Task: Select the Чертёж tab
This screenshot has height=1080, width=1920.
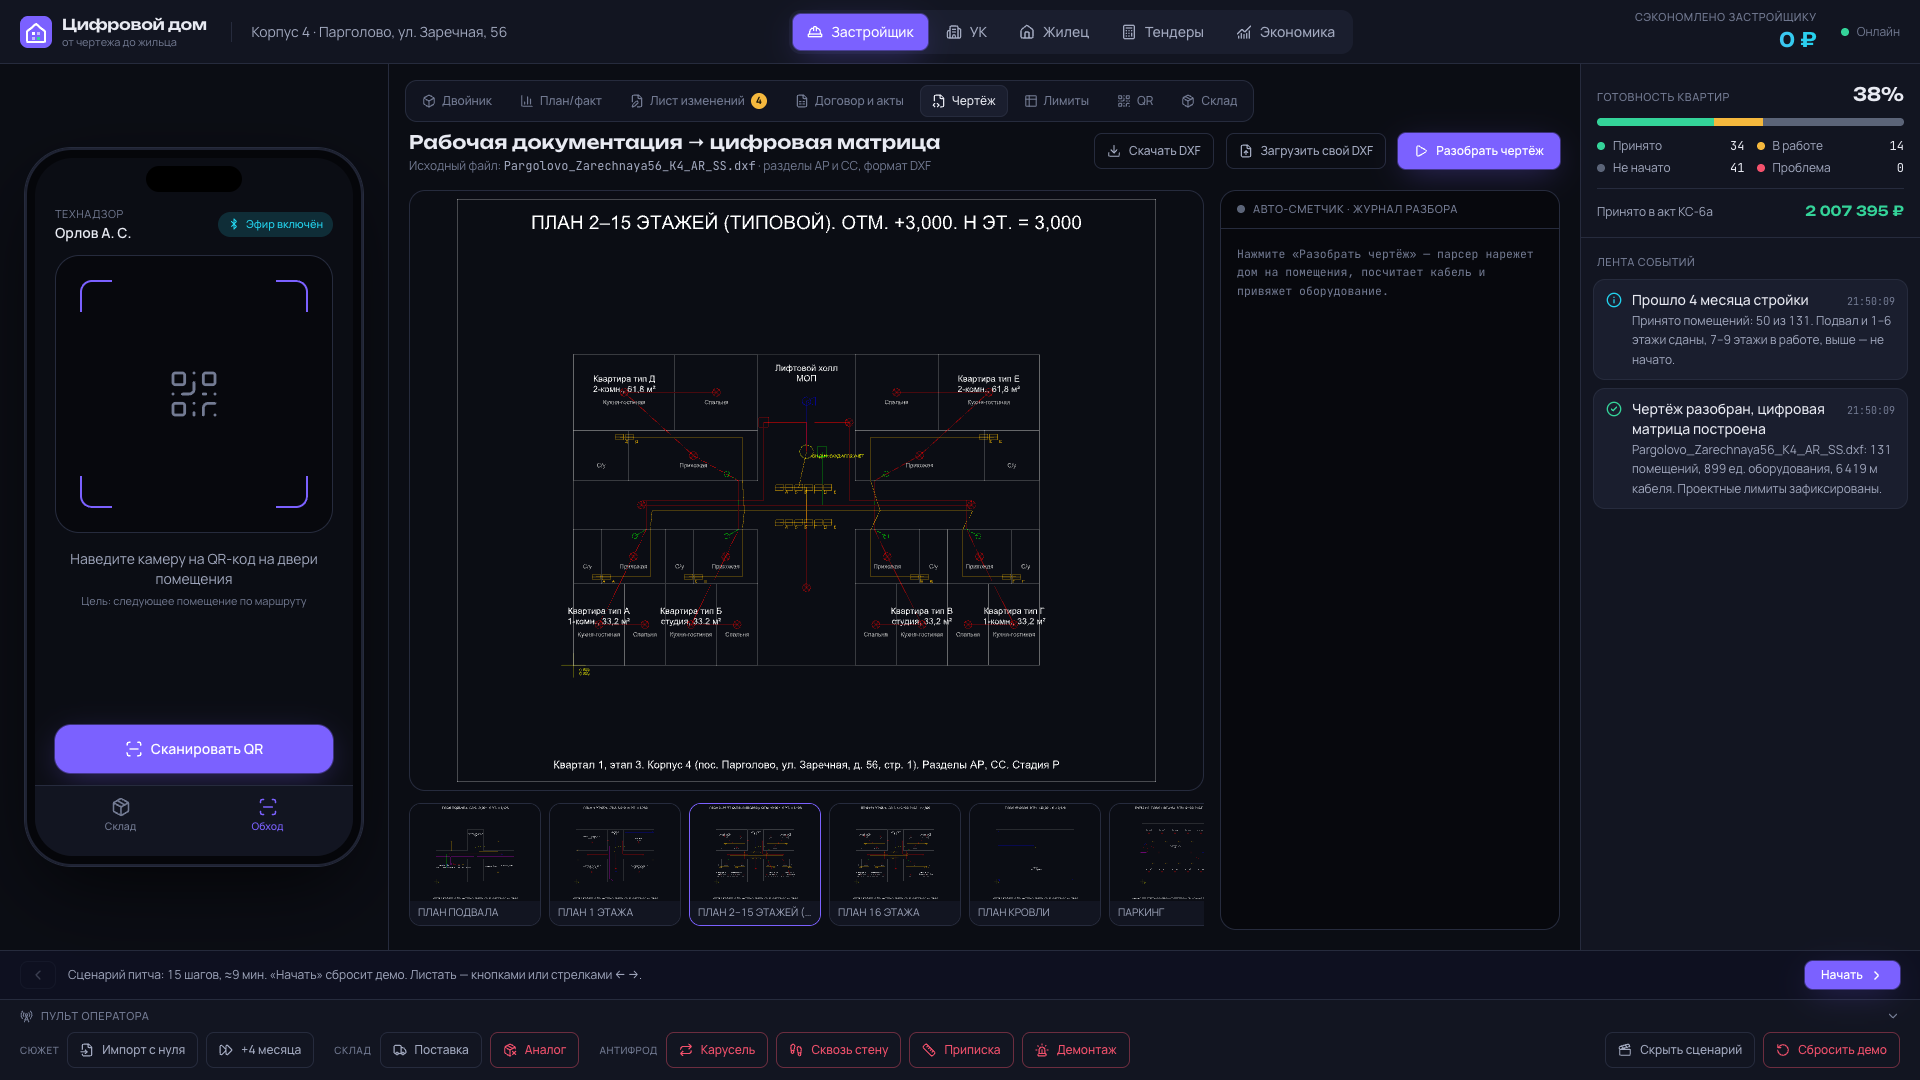Action: [x=964, y=101]
